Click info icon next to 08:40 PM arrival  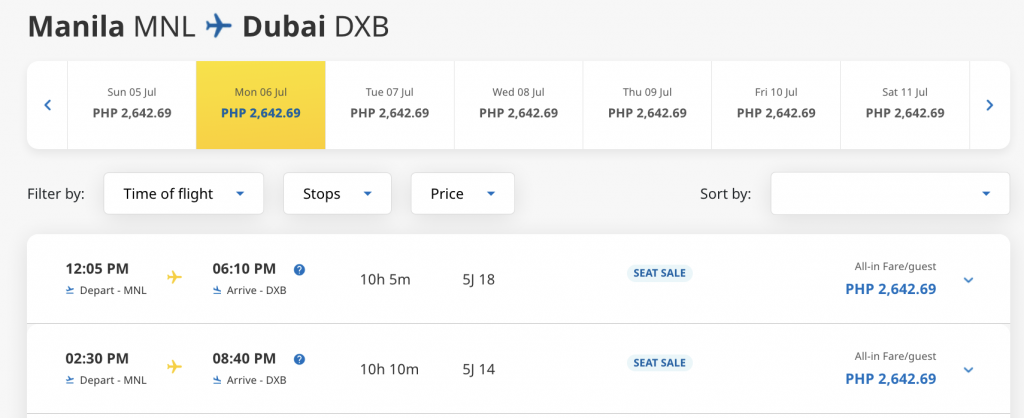pyautogui.click(x=299, y=359)
